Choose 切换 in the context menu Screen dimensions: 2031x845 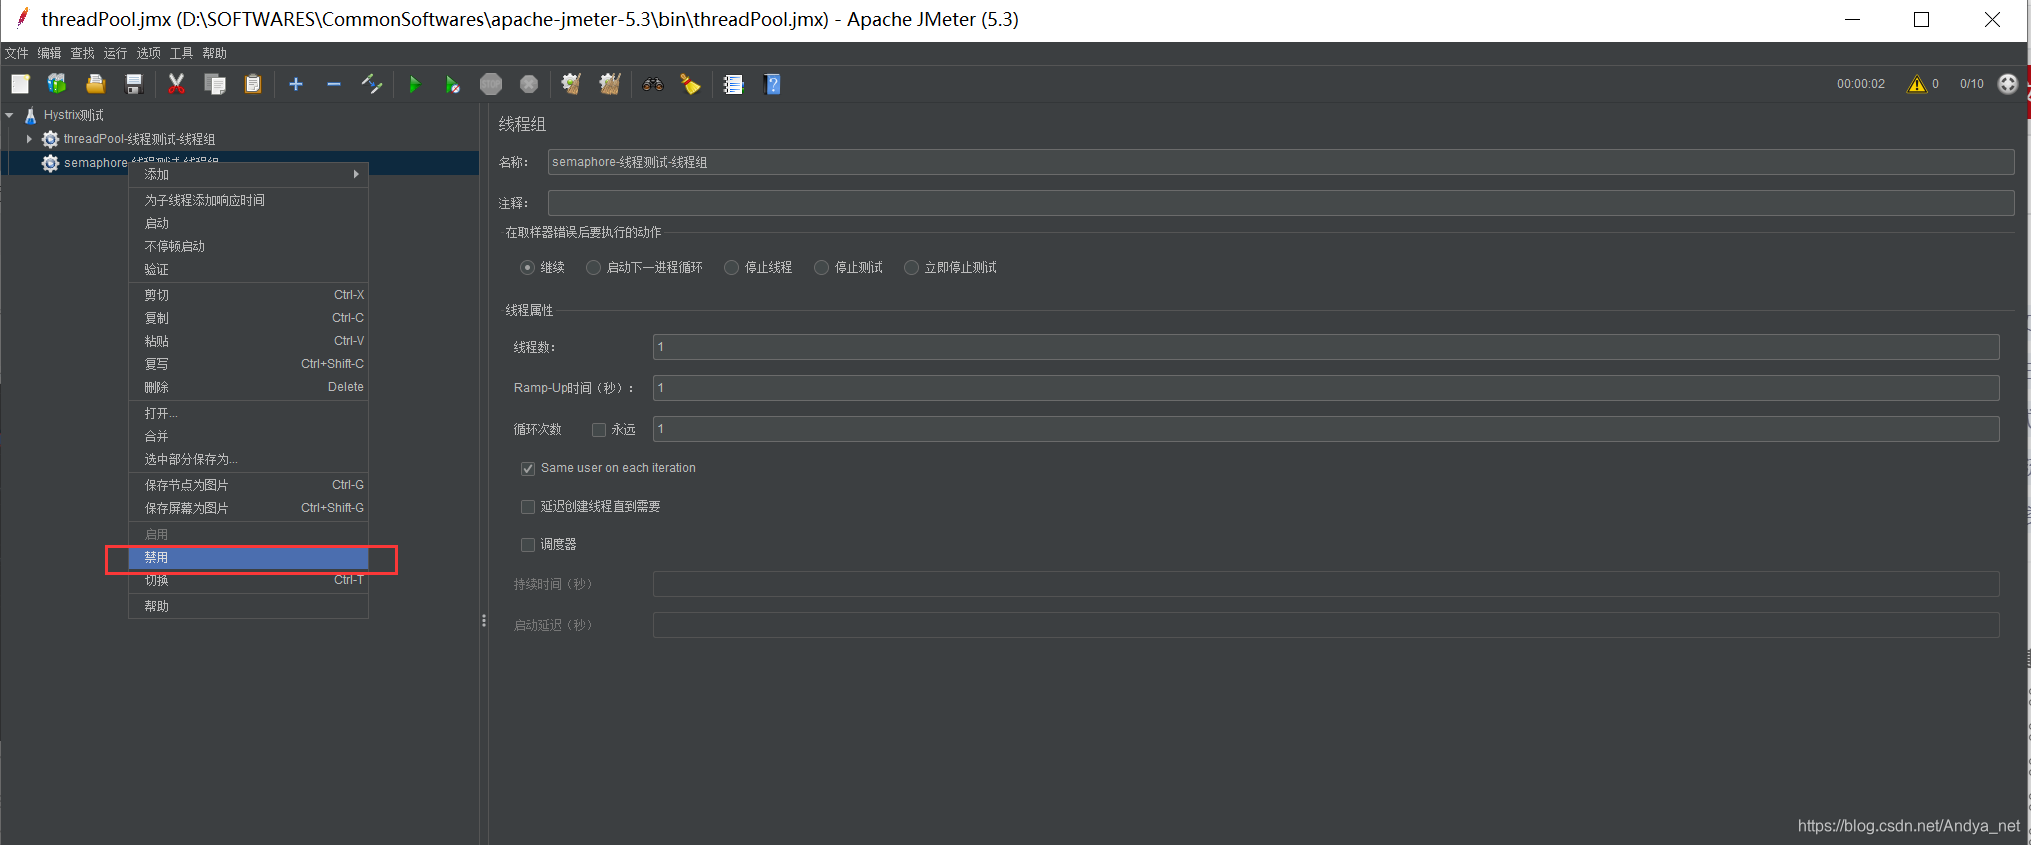coord(249,580)
